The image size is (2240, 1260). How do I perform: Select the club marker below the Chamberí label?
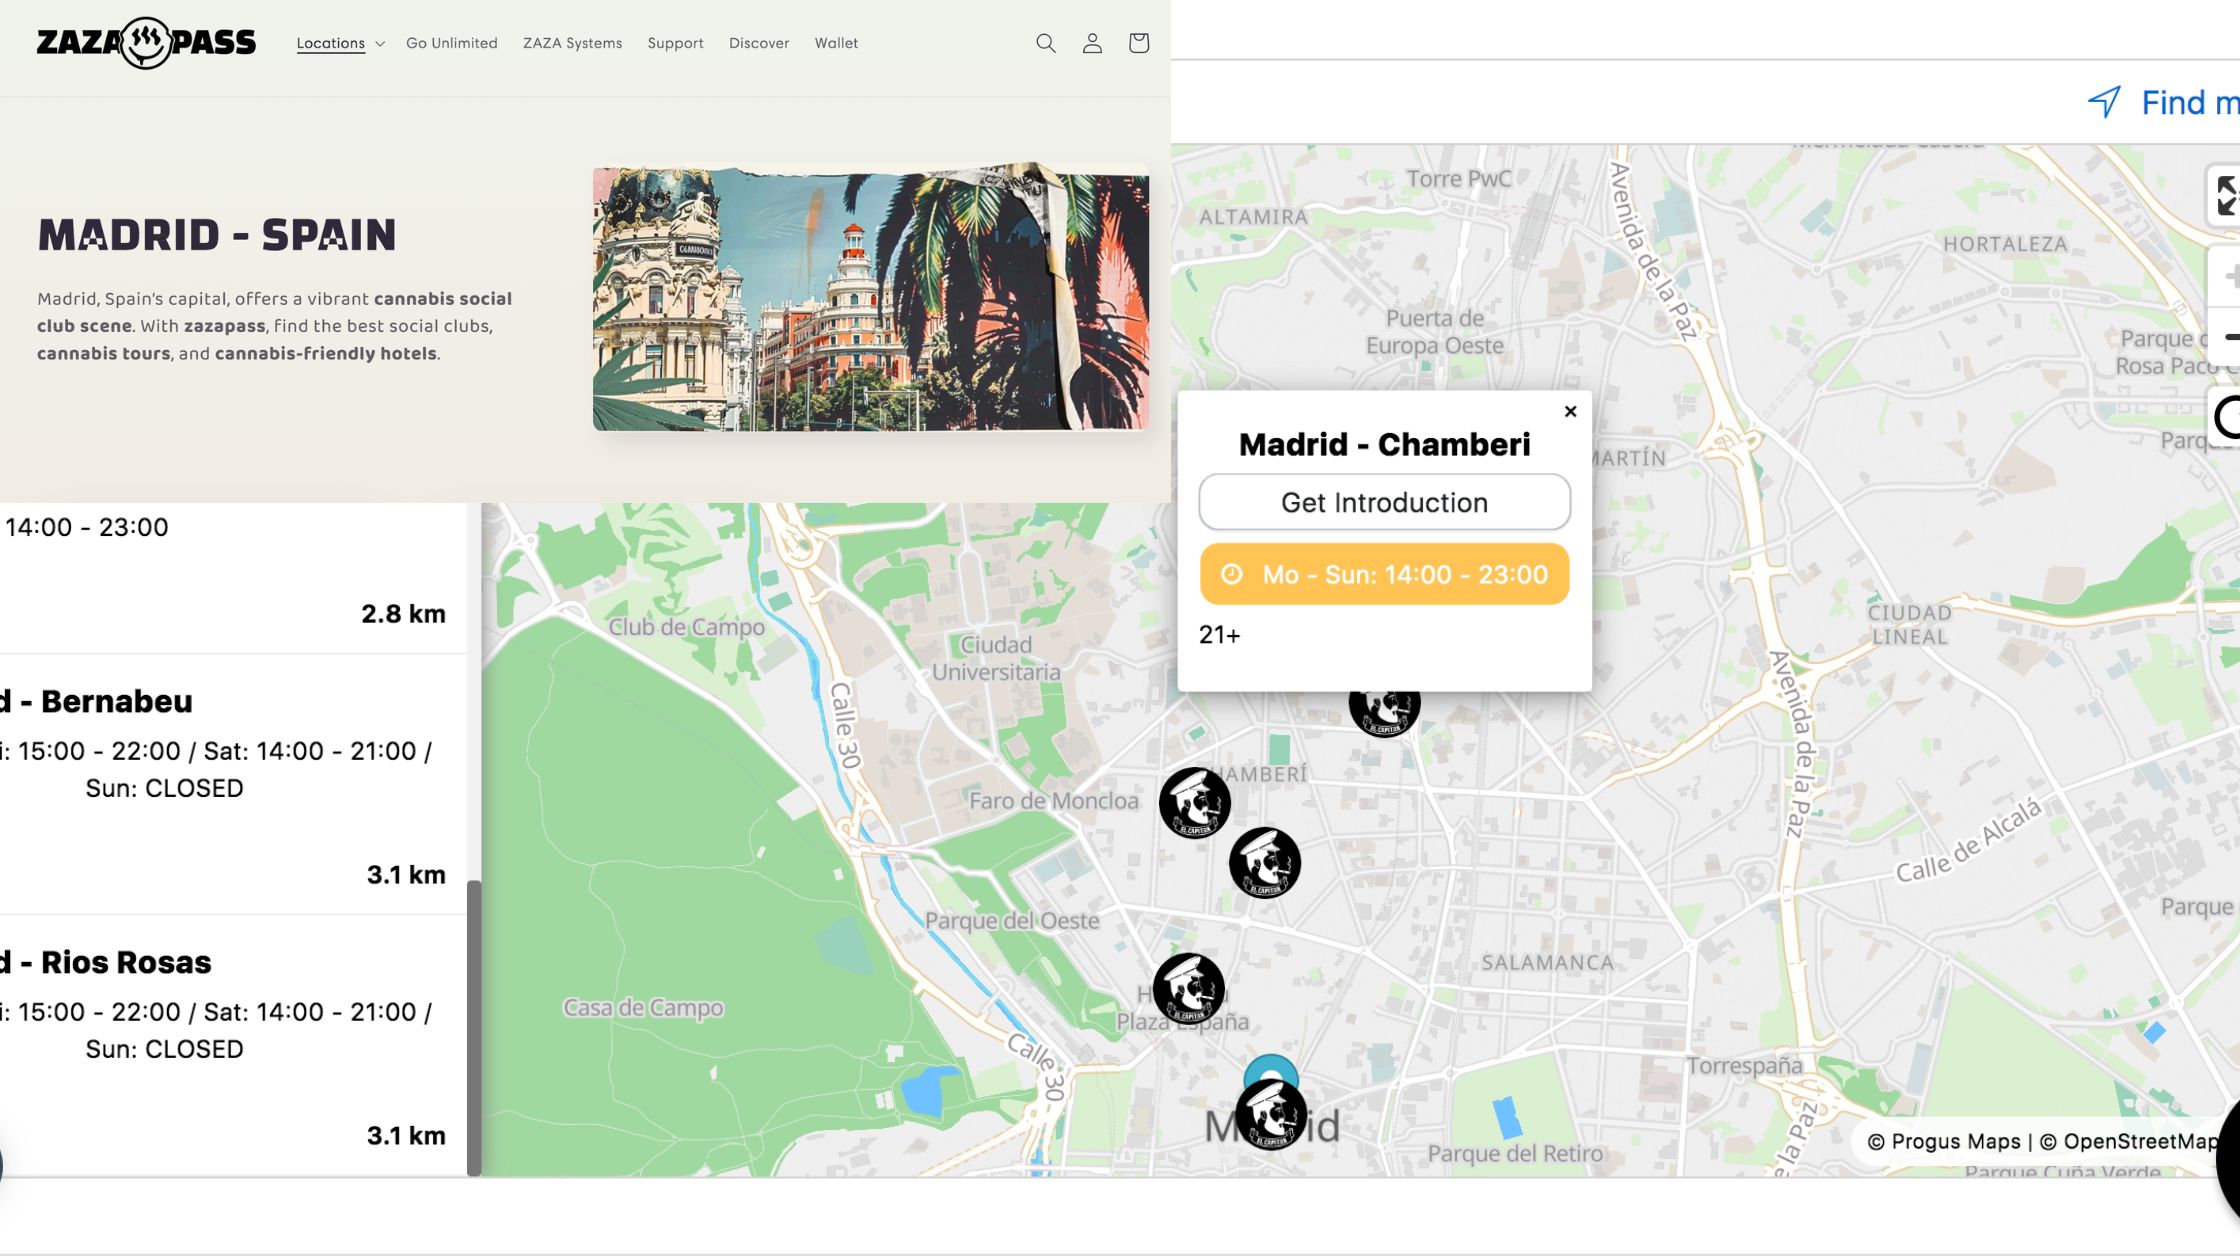click(x=1264, y=862)
